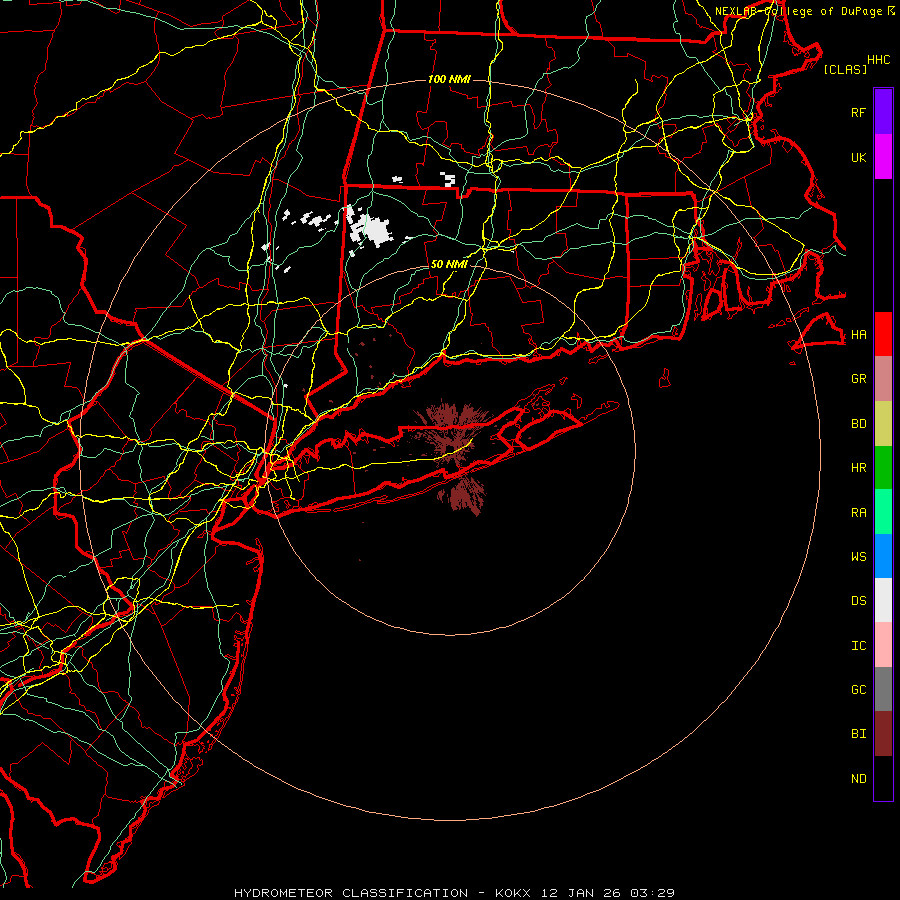
Task: Click the GR legend label
Action: [x=858, y=379]
